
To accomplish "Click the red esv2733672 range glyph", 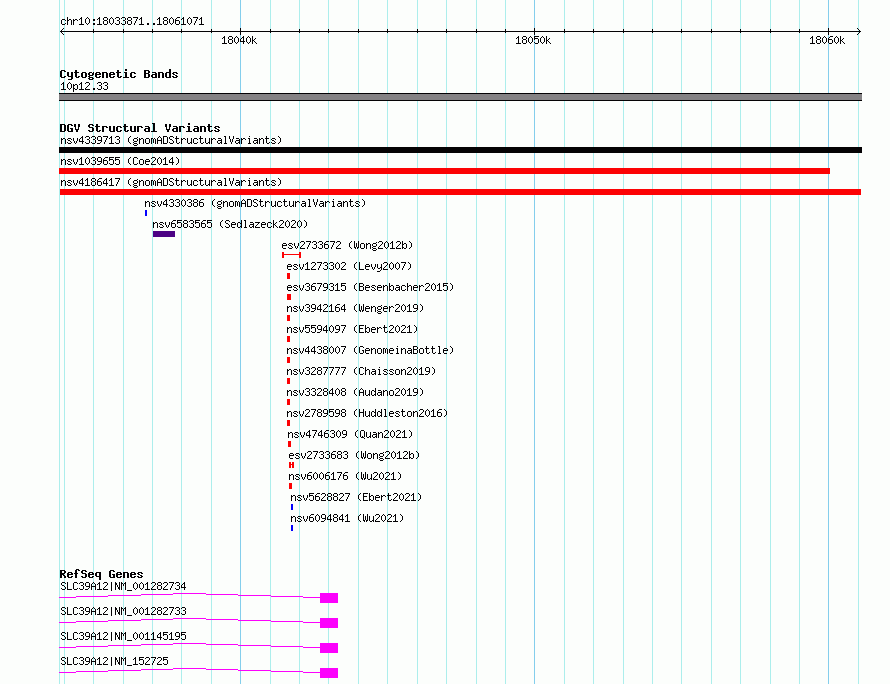I will [x=291, y=255].
